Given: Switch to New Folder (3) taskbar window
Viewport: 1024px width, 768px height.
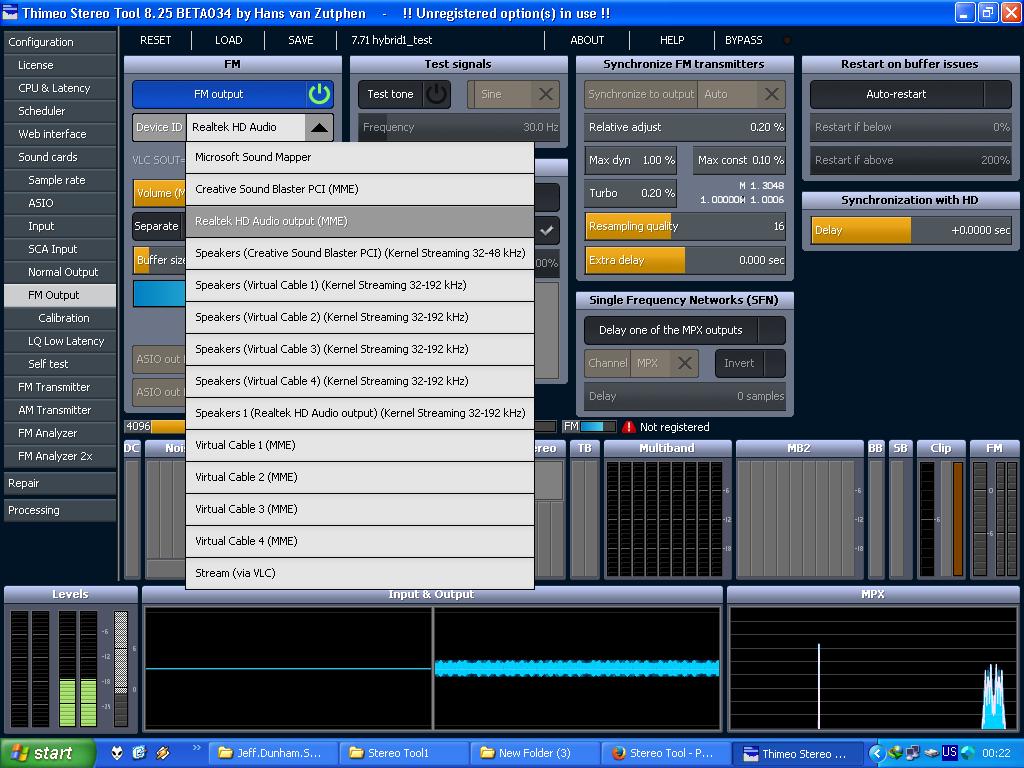Looking at the screenshot, I should point(536,753).
